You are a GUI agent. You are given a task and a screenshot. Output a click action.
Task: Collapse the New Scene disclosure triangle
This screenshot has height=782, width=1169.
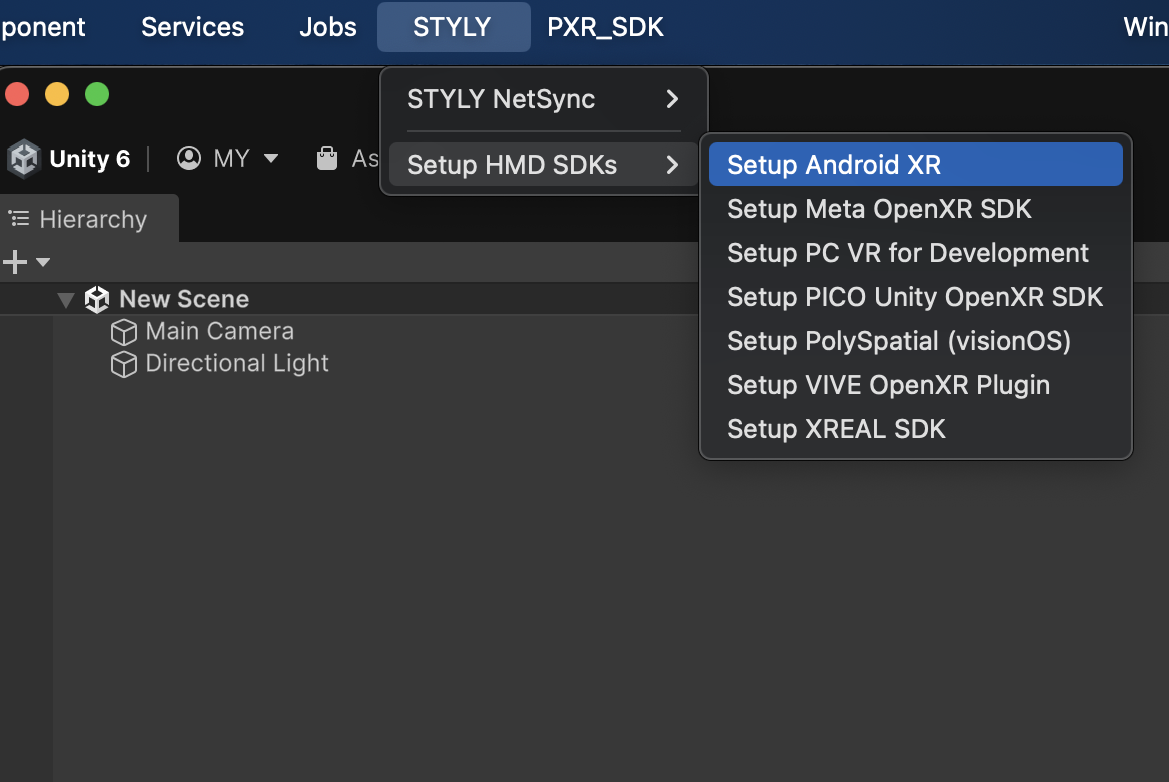pyautogui.click(x=65, y=298)
